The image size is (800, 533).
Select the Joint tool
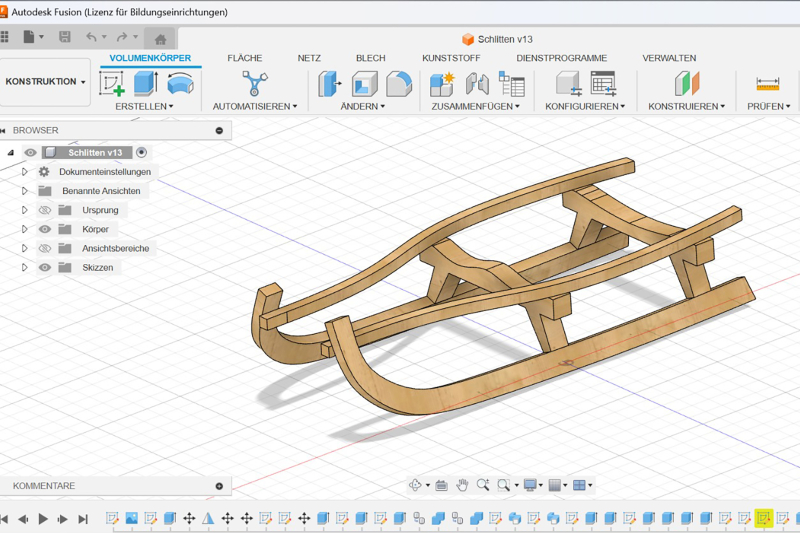477,84
